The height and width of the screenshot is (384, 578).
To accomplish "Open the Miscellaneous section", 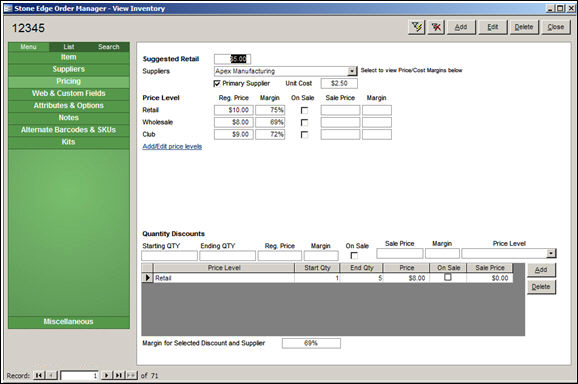I will pyautogui.click(x=69, y=322).
